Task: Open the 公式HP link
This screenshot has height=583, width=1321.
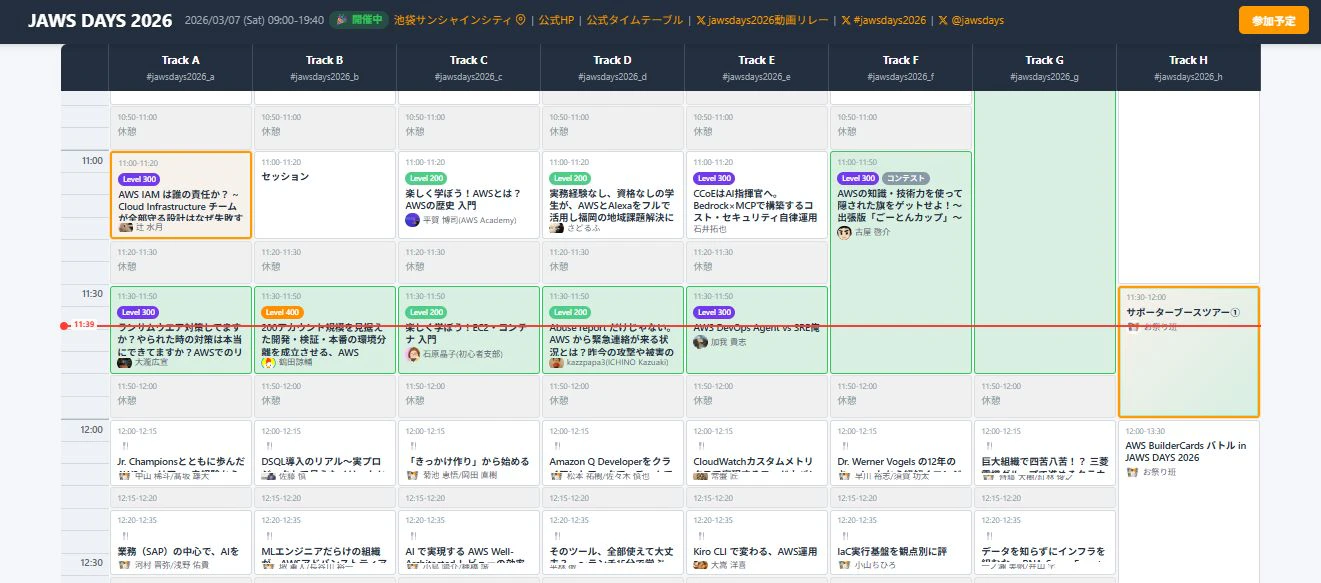Action: 556,20
